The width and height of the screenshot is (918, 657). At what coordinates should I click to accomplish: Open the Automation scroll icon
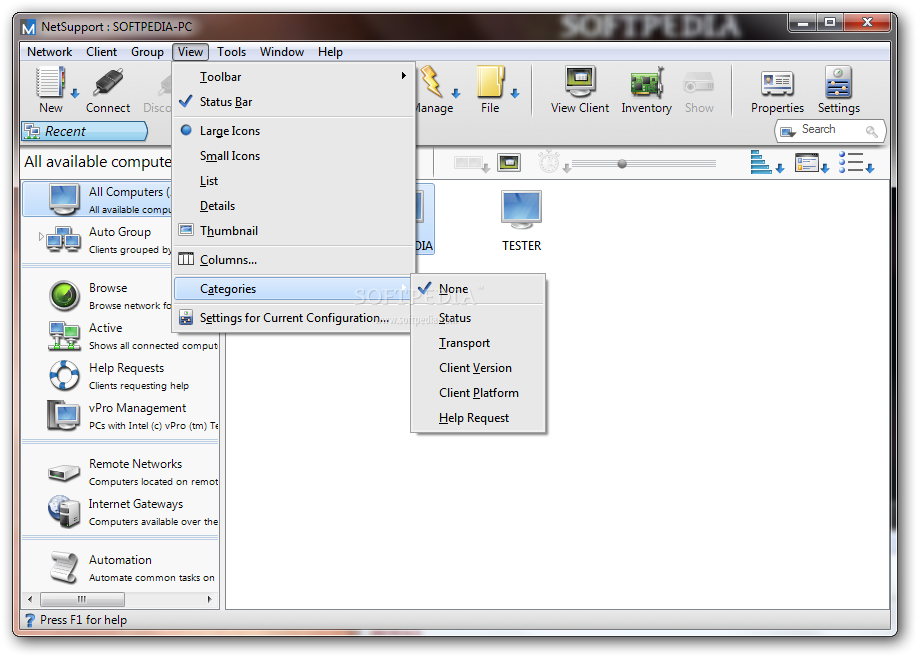[64, 567]
